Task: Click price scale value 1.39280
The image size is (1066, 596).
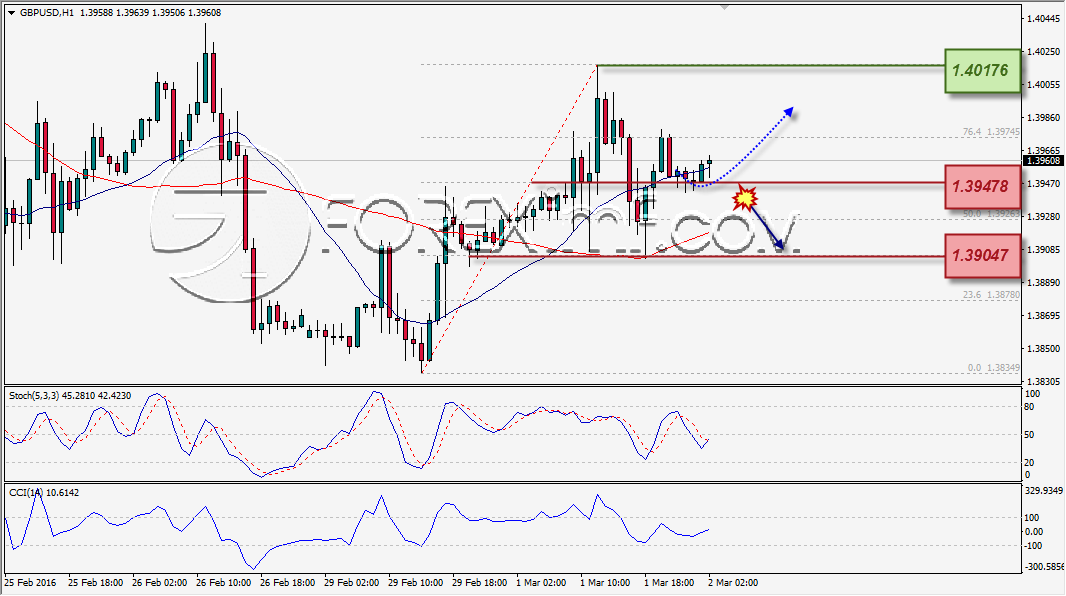Action: click(x=1044, y=217)
